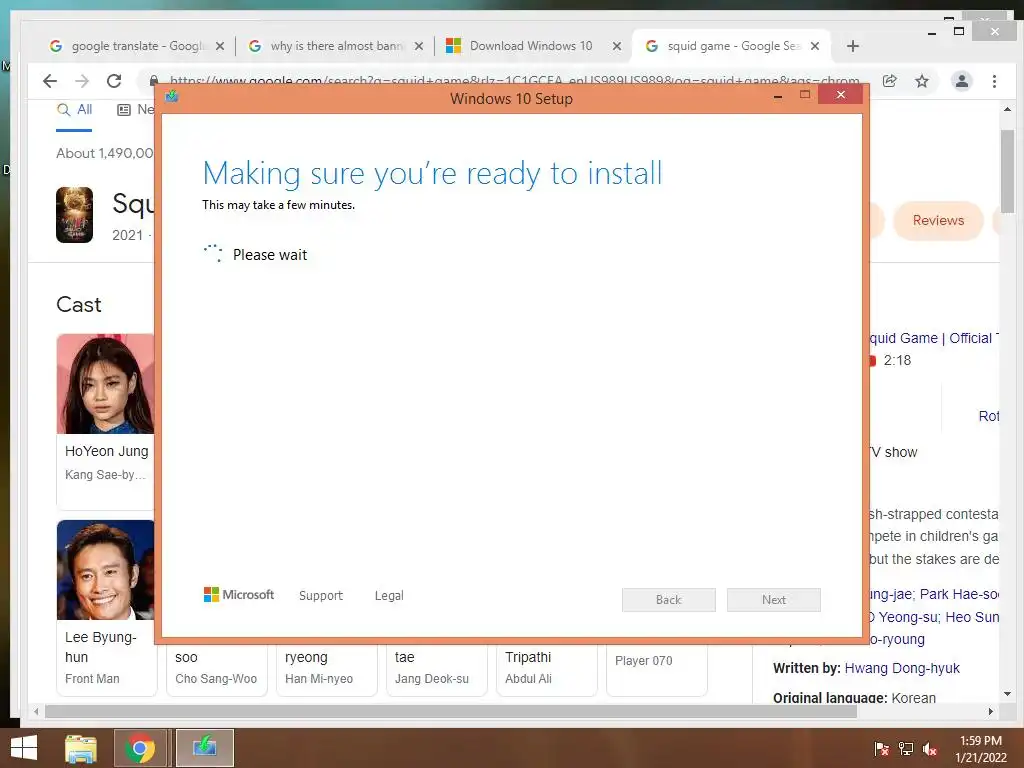Viewport: 1024px width, 768px height.
Task: Close the google translate tab
Action: (x=220, y=46)
